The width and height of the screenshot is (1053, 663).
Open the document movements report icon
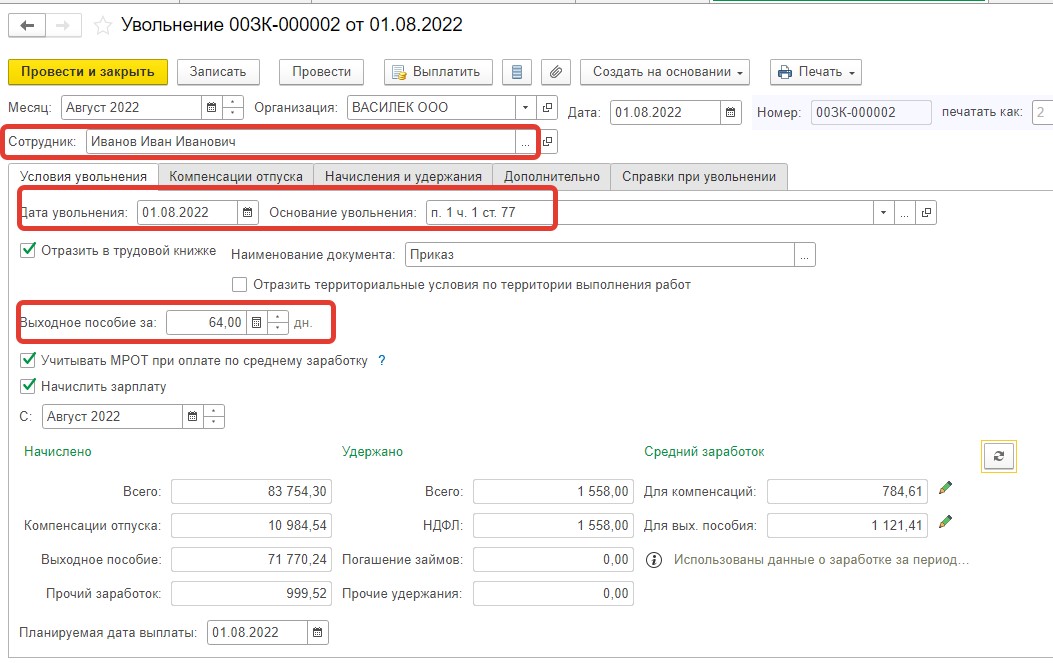tap(516, 72)
